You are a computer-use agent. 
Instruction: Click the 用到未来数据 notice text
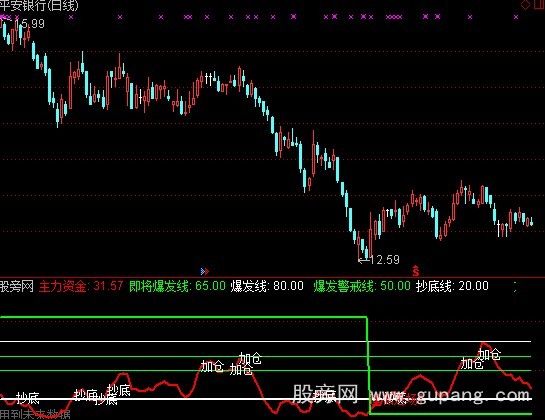tap(35, 415)
